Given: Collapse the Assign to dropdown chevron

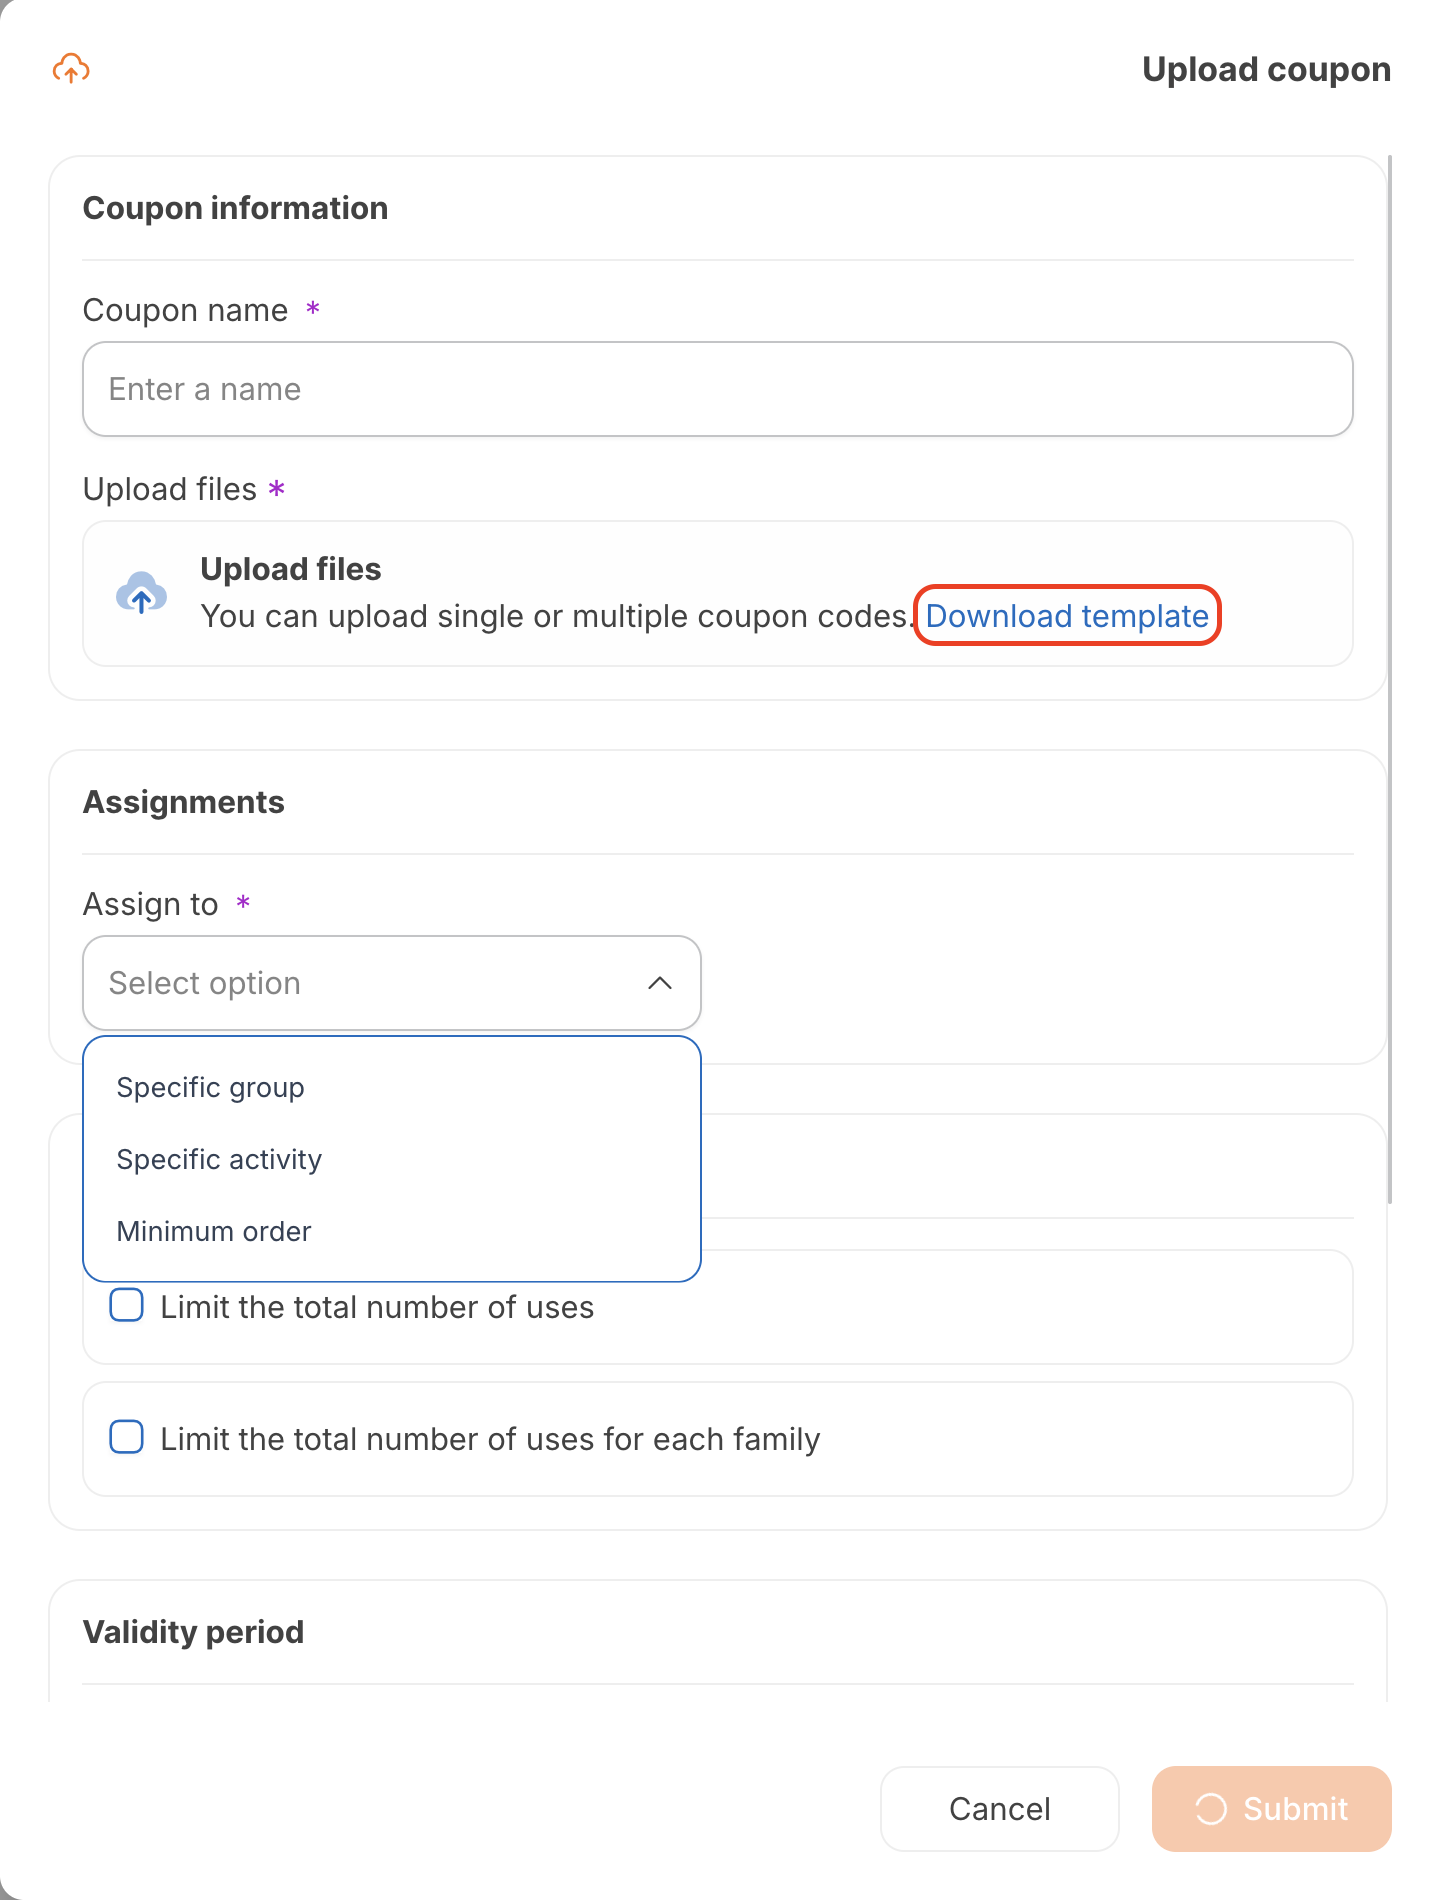Looking at the screenshot, I should 659,983.
